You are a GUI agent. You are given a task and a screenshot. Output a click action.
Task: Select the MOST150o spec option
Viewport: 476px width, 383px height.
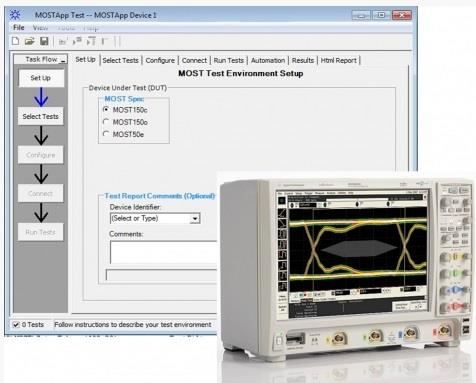click(x=106, y=122)
